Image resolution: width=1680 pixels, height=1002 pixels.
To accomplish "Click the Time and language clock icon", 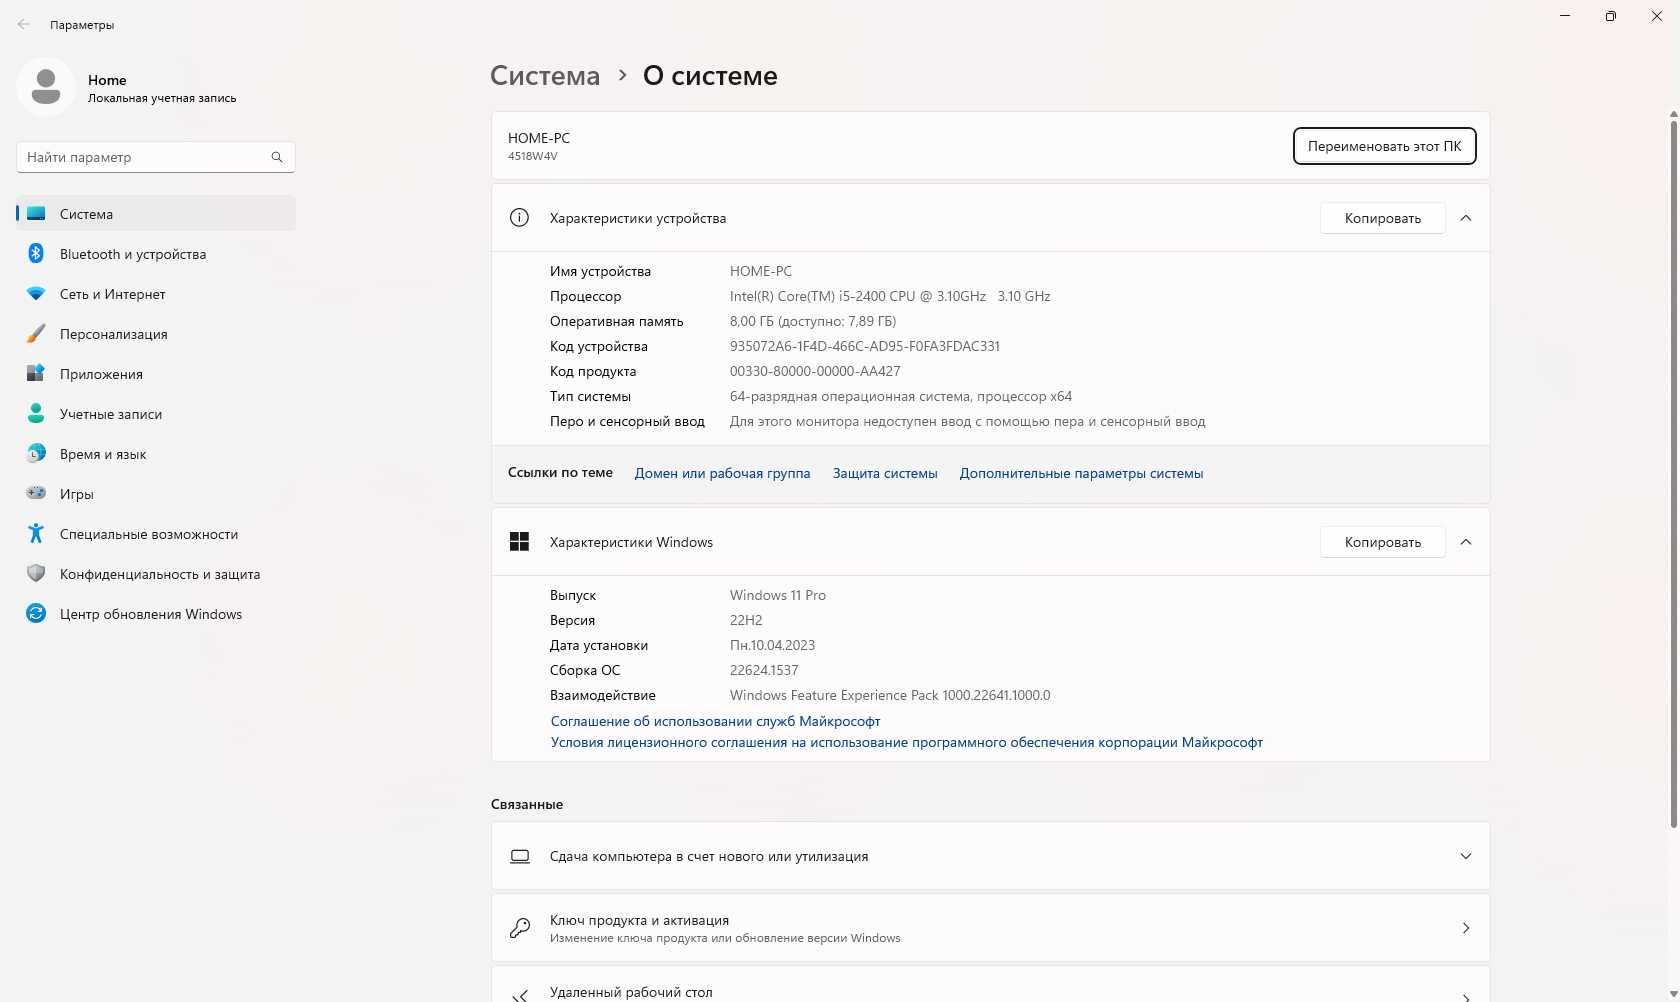I will (x=36, y=454).
